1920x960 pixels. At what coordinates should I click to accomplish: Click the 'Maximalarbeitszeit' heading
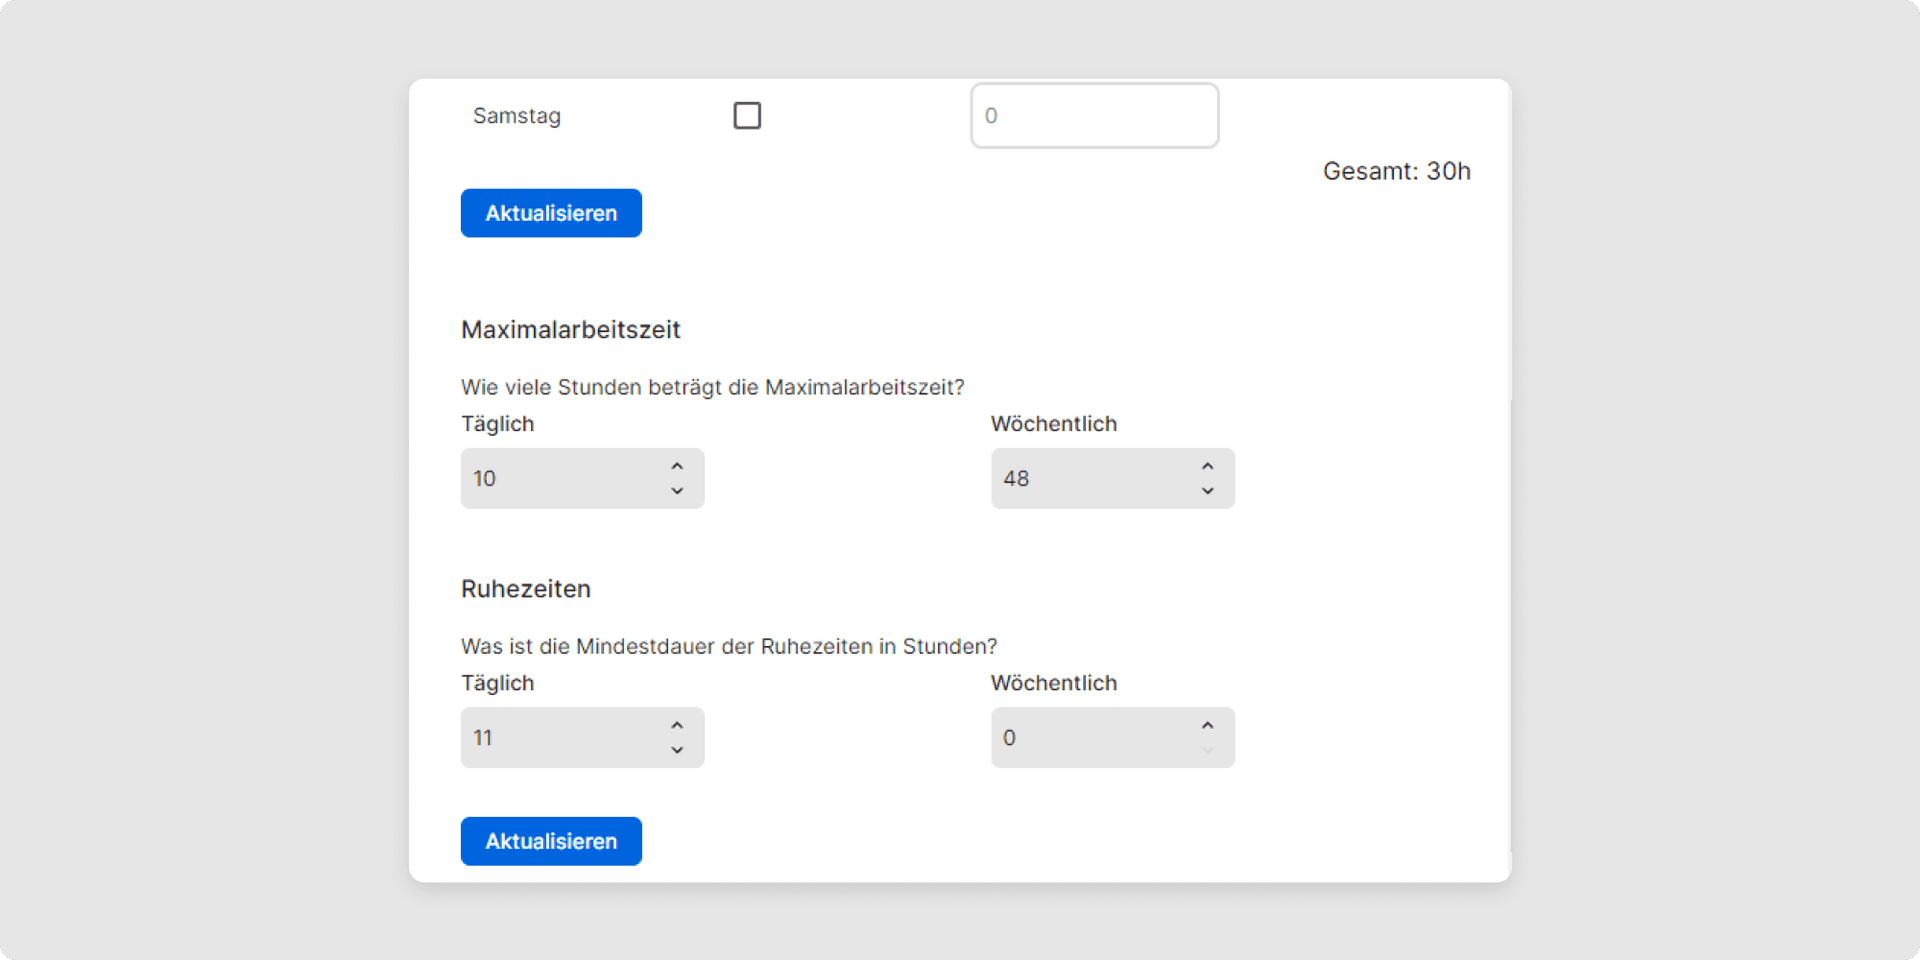571,330
